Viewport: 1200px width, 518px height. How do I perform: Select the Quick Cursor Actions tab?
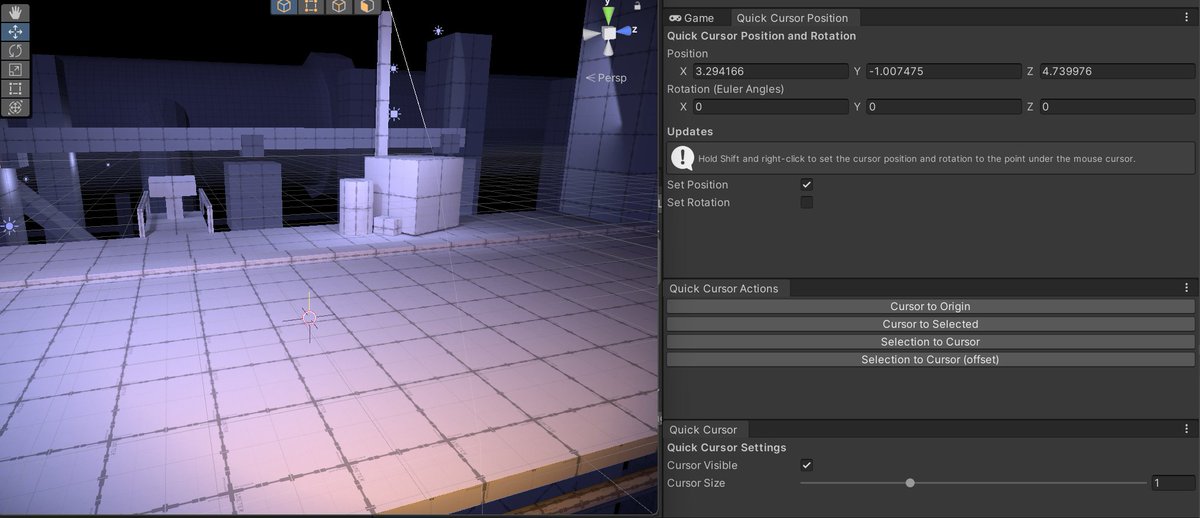tap(724, 289)
